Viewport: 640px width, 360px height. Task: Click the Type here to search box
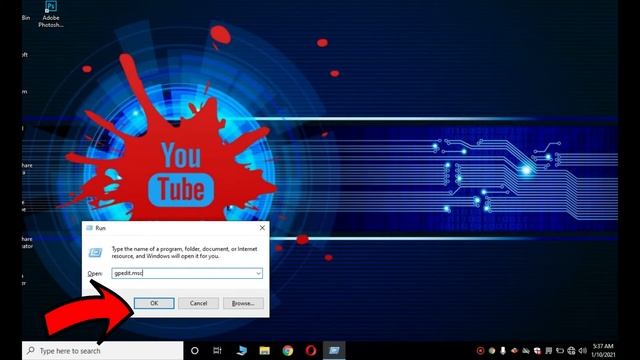coord(103,351)
